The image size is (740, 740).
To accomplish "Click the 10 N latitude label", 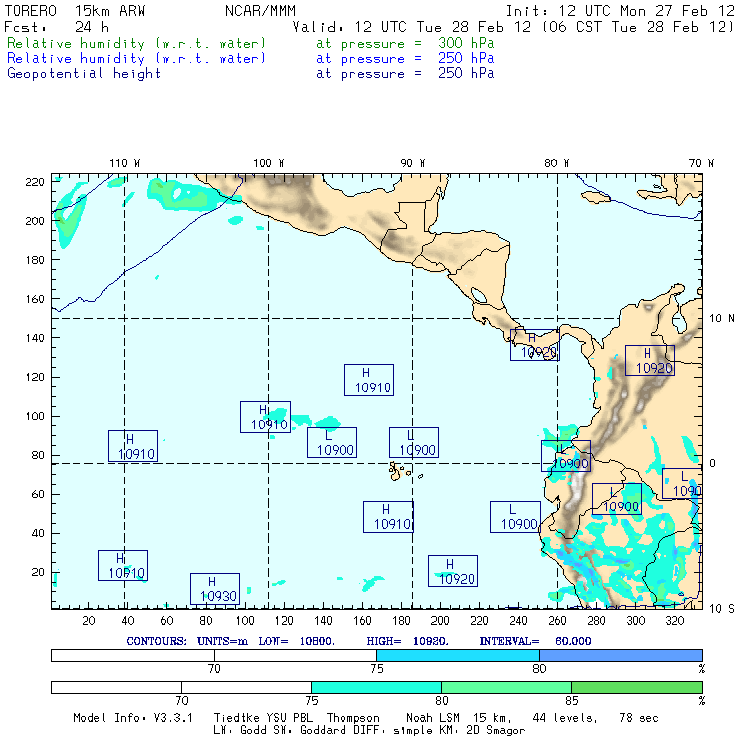I will pyautogui.click(x=722, y=318).
